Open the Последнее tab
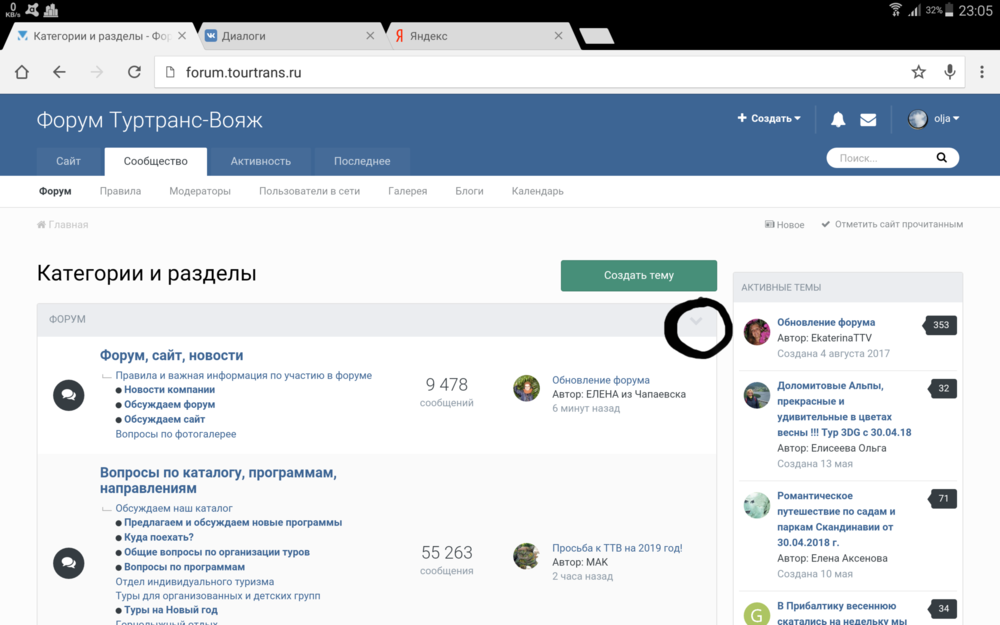 (x=362, y=161)
